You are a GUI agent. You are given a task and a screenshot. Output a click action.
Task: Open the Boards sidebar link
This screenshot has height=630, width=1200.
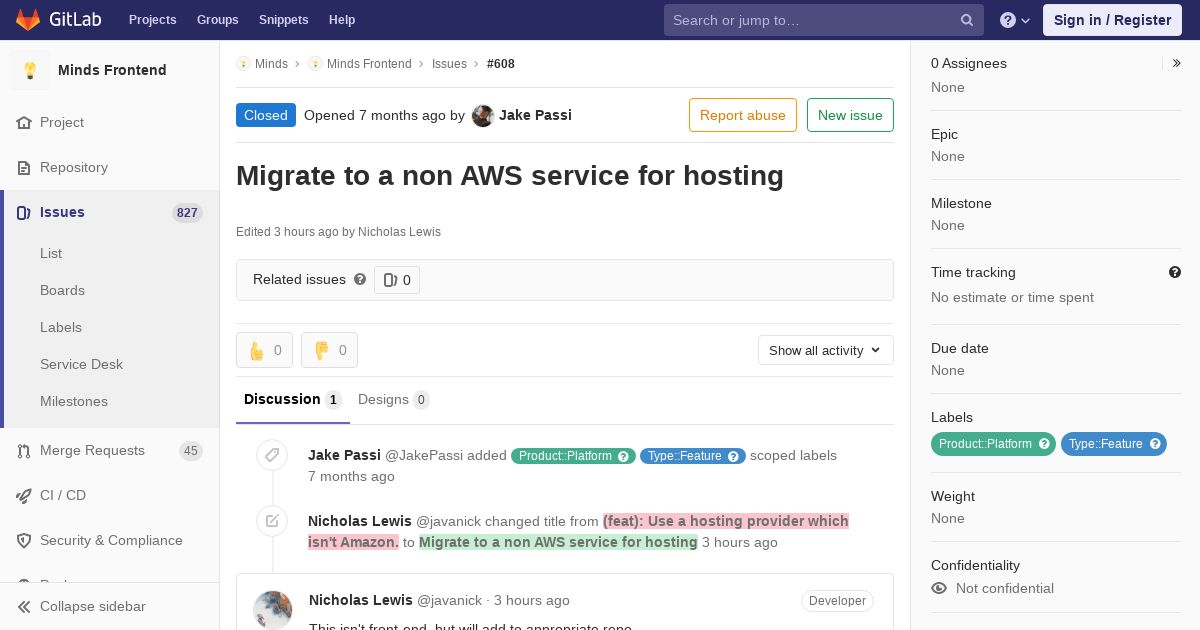62,290
